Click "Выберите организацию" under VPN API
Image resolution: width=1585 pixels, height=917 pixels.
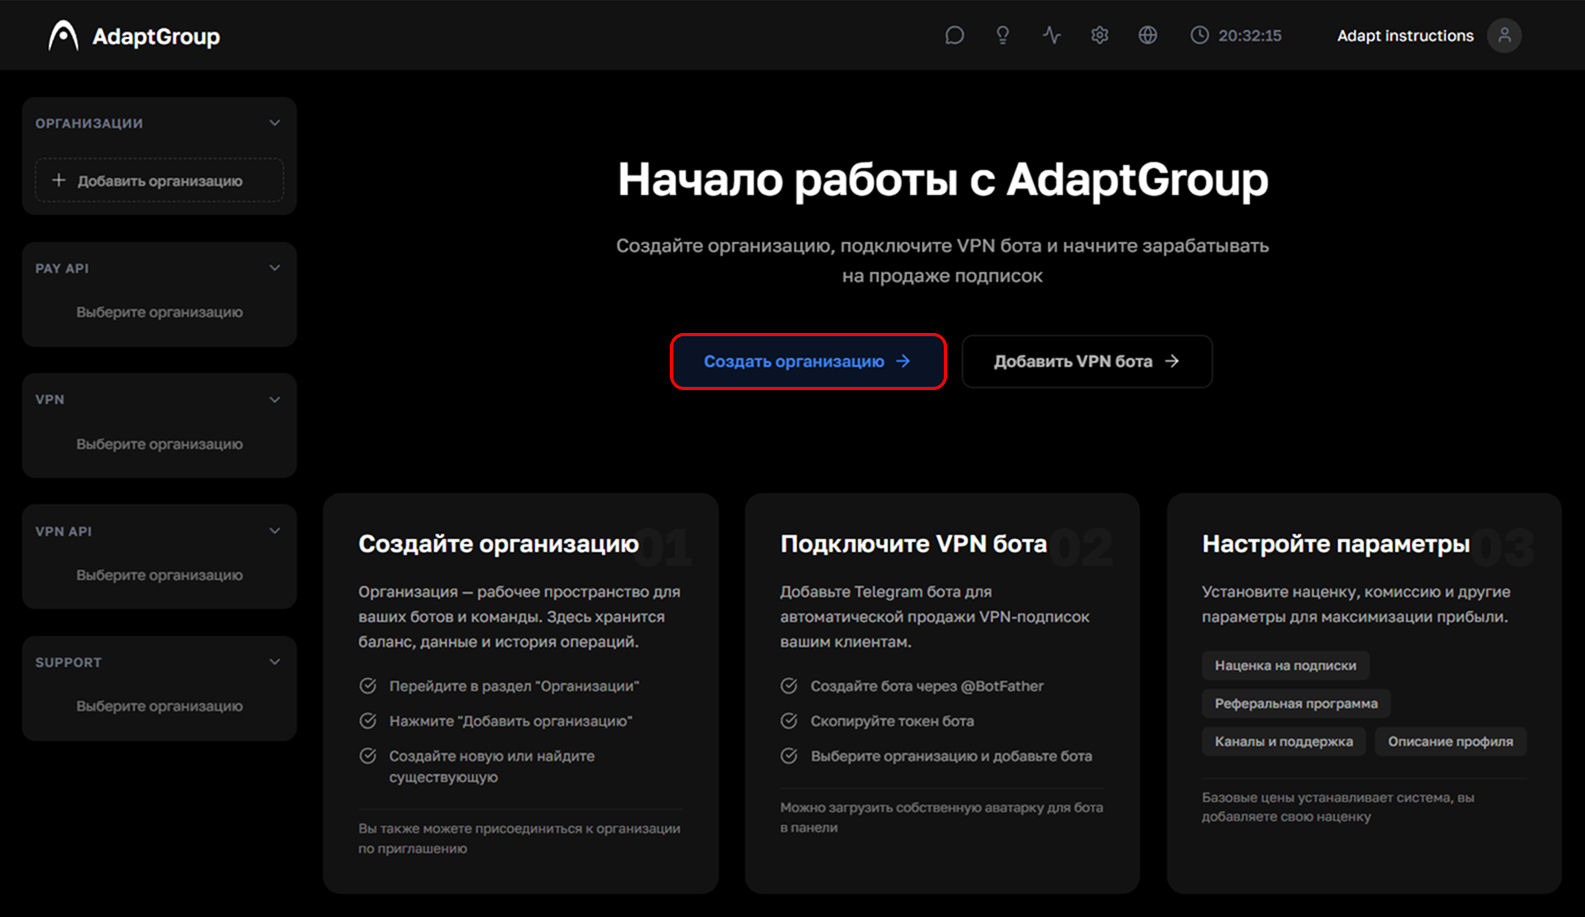click(x=160, y=575)
